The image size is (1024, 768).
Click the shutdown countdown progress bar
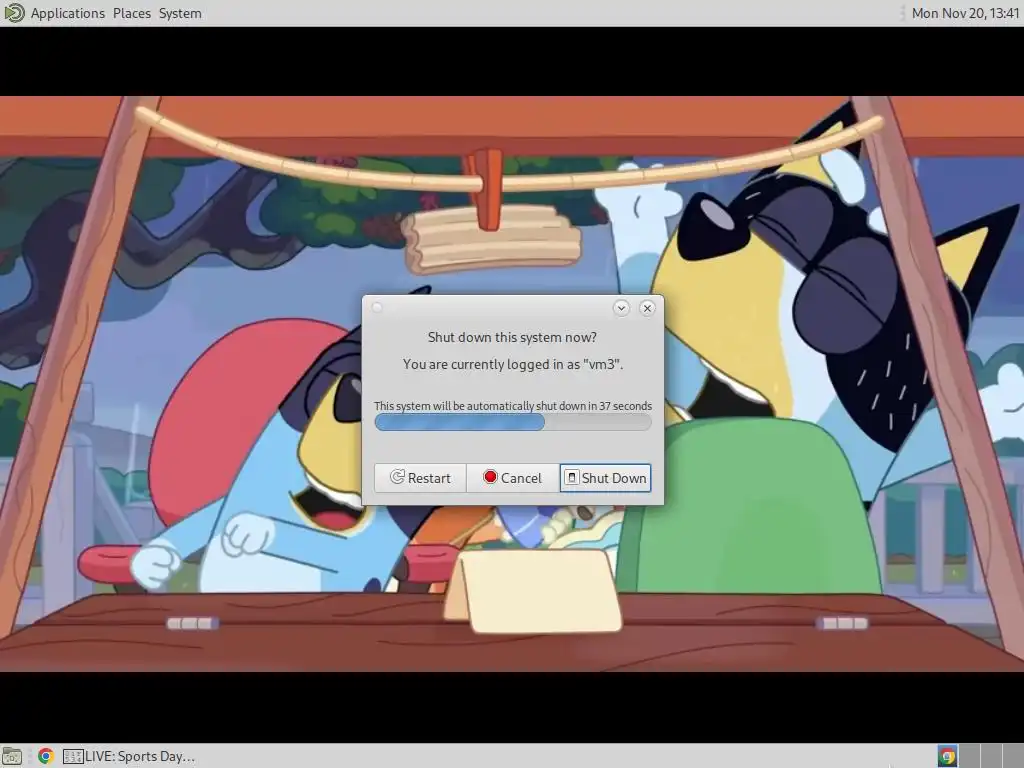513,423
